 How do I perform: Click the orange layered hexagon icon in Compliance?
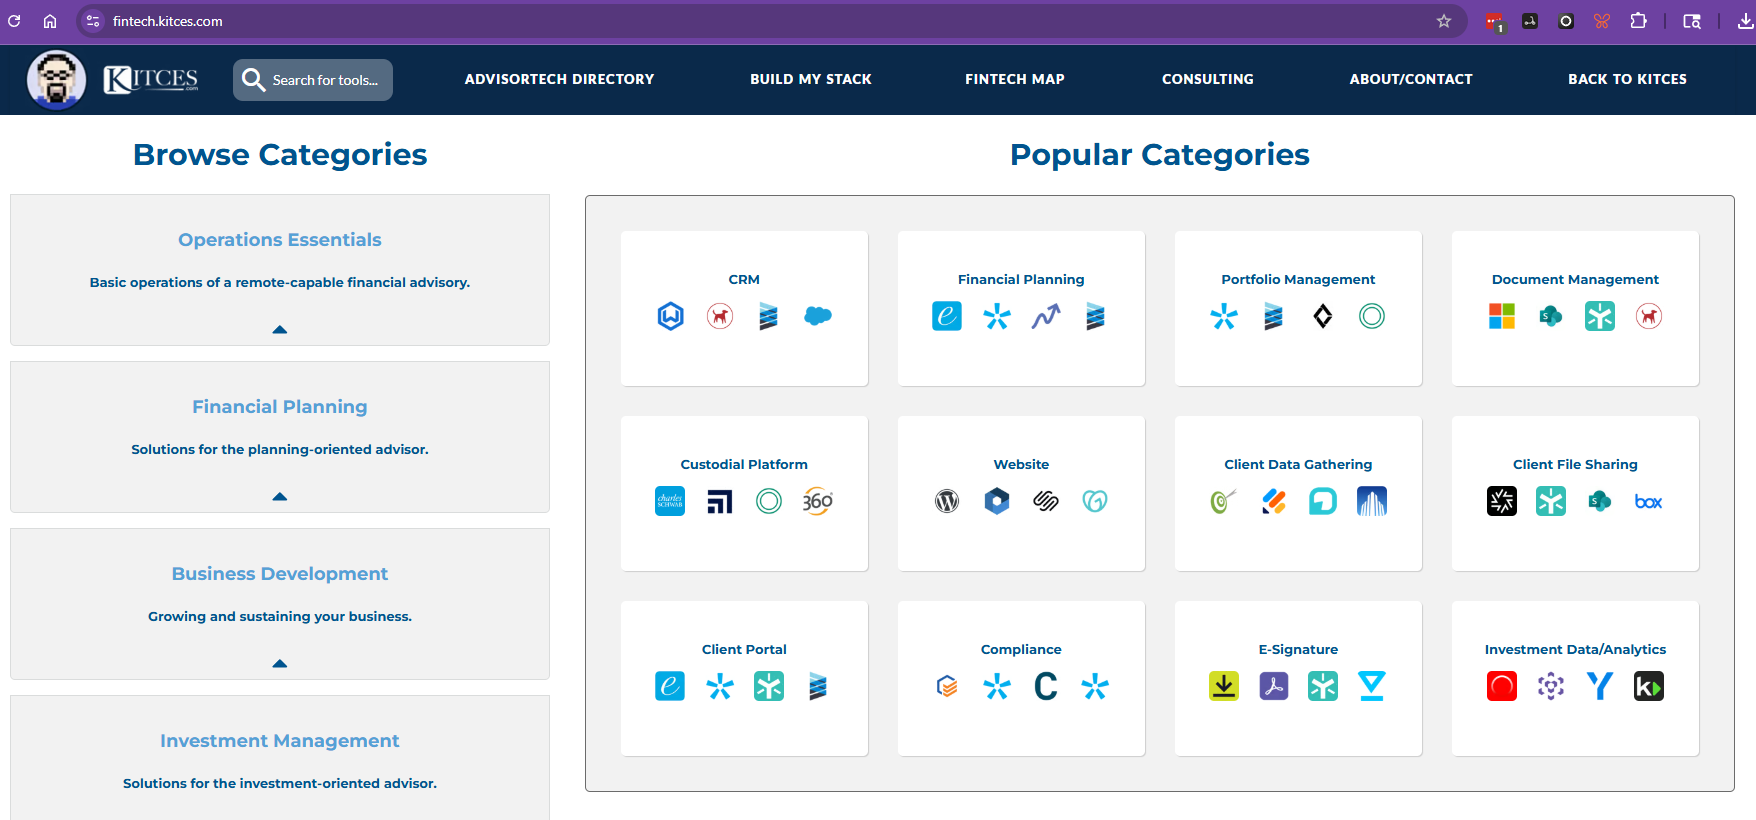coord(947,686)
